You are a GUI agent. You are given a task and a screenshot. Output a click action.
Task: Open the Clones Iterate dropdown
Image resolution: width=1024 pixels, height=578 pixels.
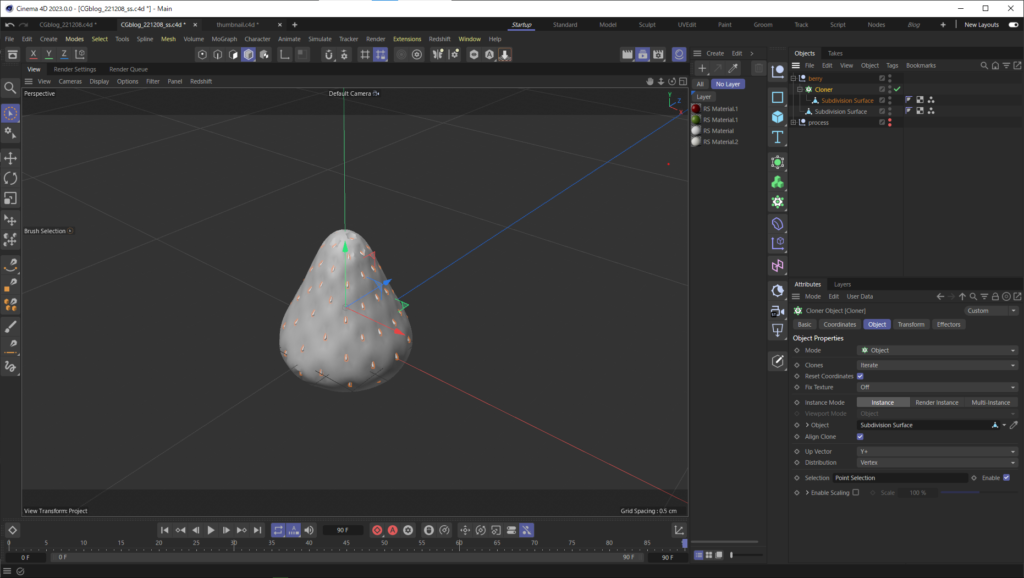click(935, 365)
